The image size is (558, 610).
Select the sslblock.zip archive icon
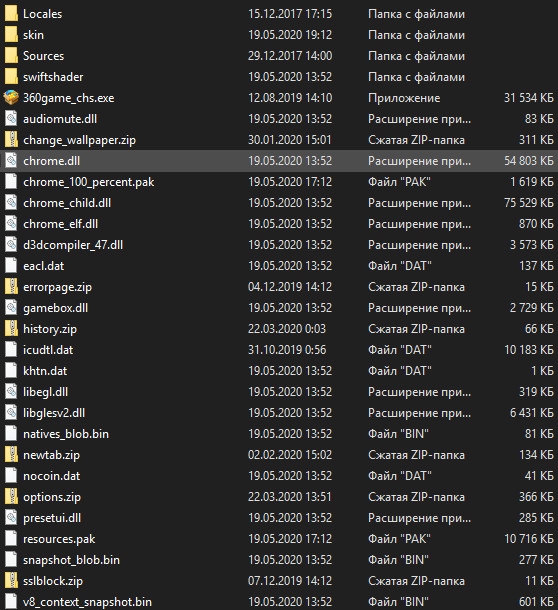11,581
